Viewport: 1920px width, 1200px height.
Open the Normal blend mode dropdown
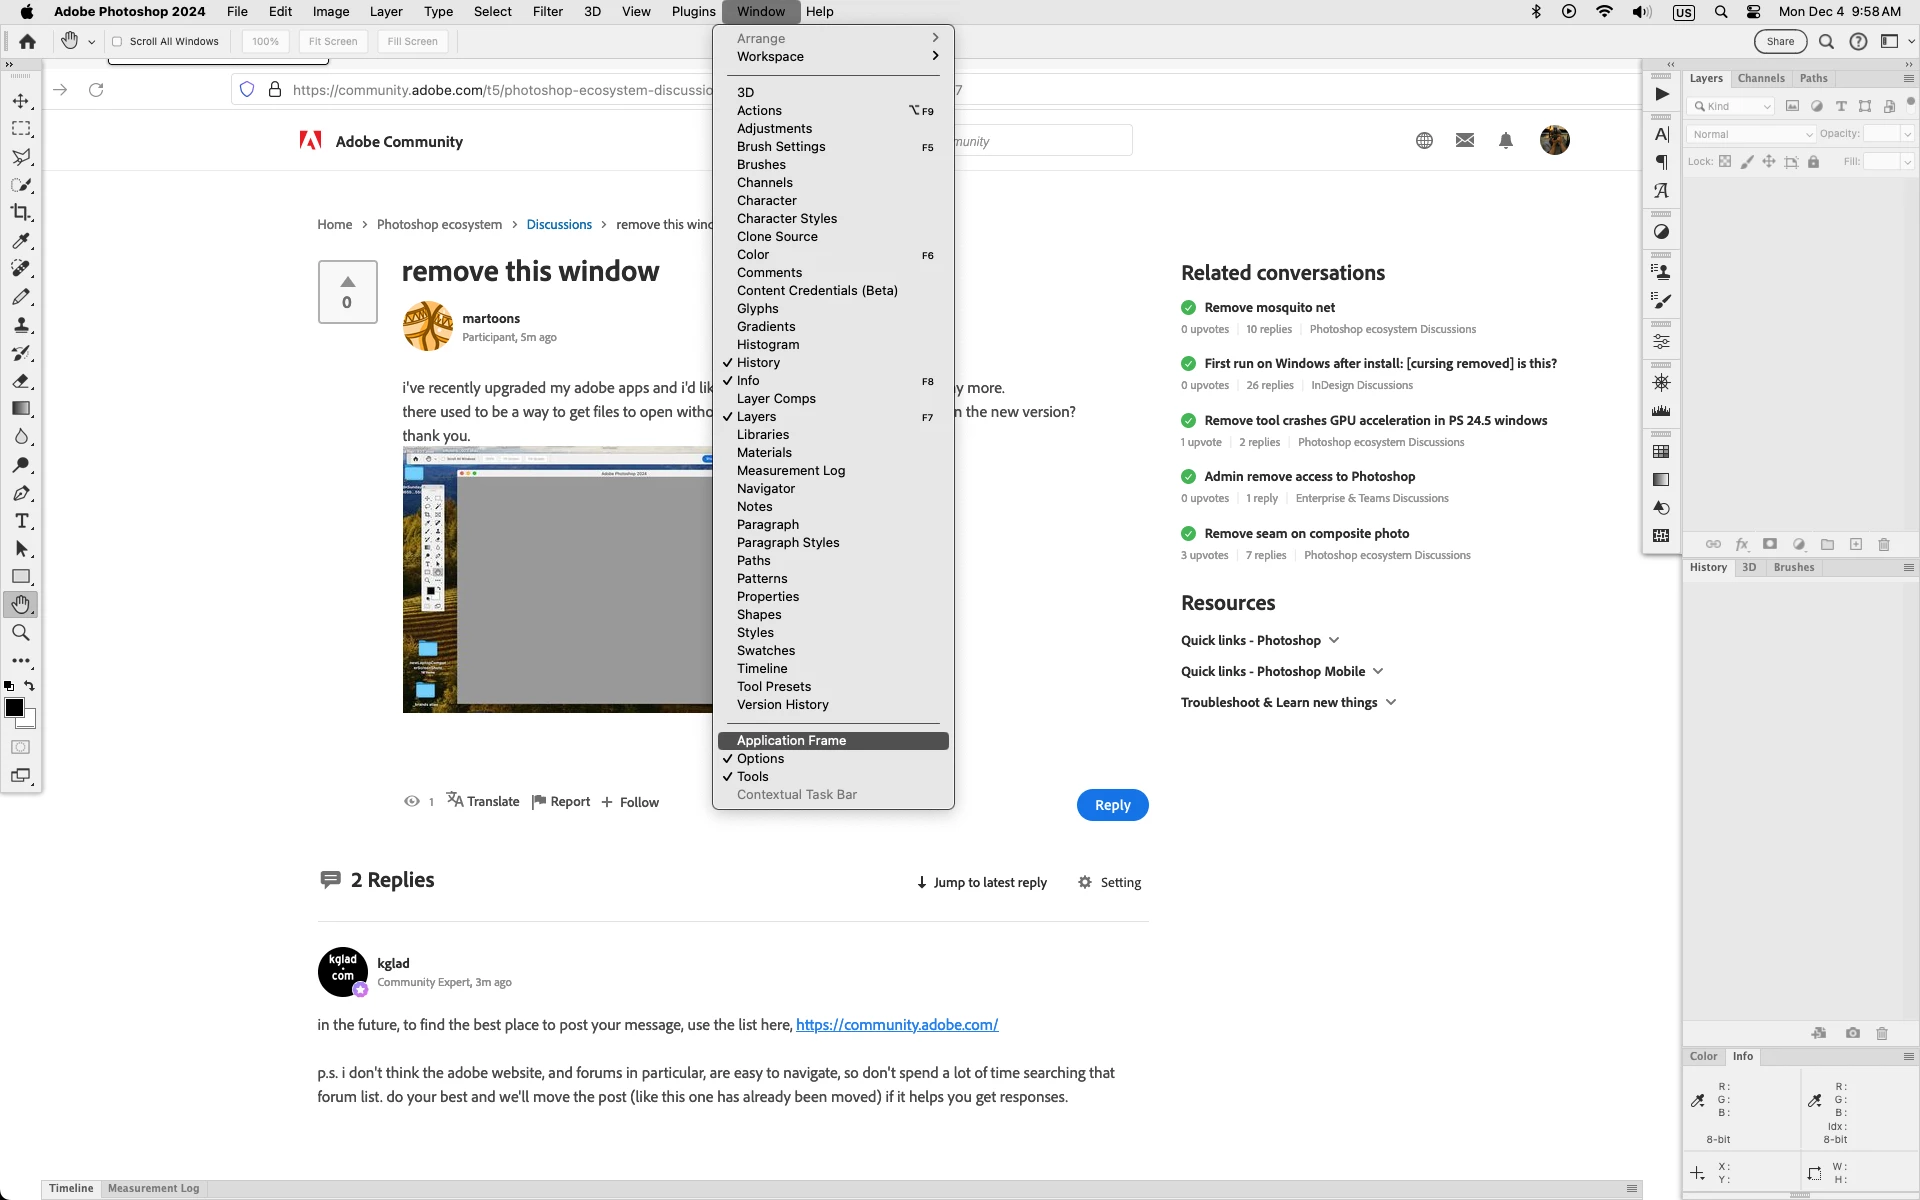click(x=1751, y=134)
